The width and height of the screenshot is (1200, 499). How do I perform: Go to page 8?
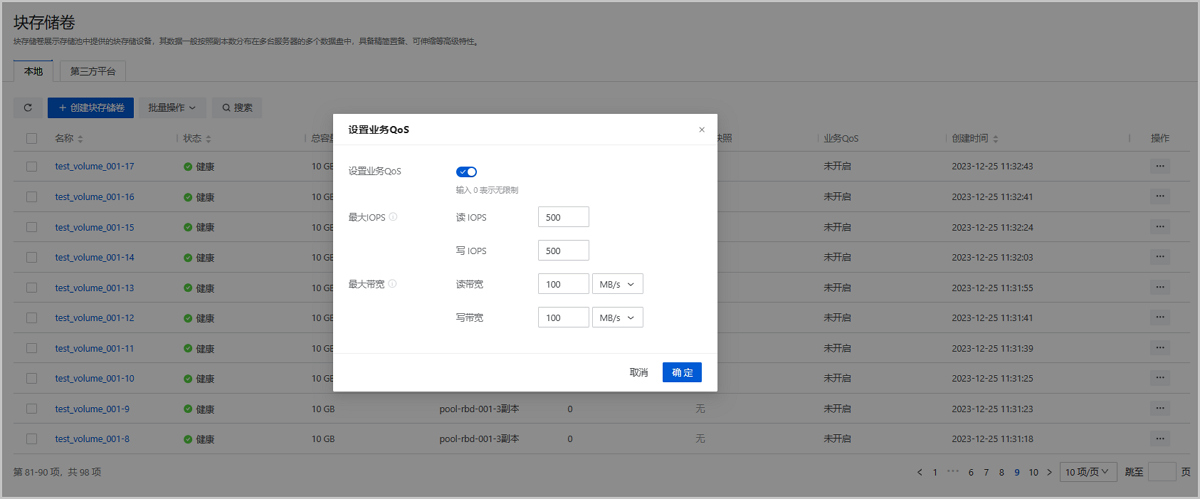[x=1001, y=471]
